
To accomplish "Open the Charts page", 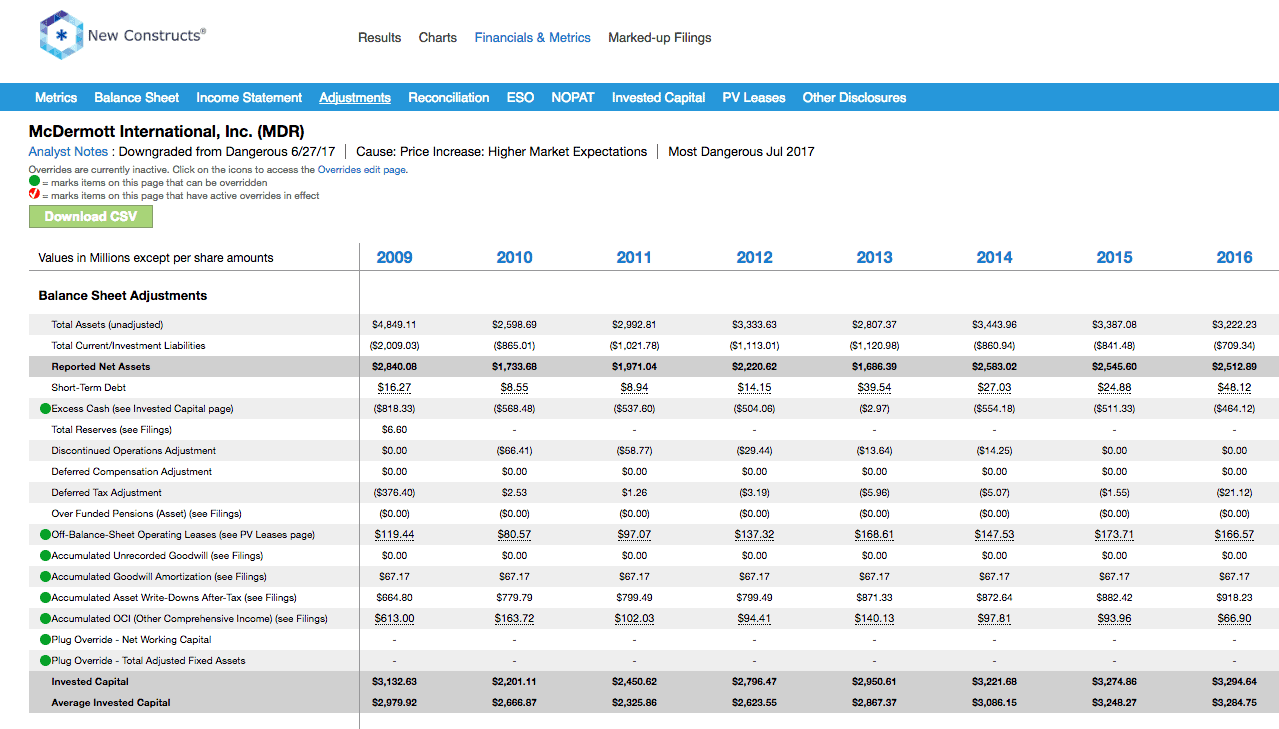I will click(x=438, y=38).
